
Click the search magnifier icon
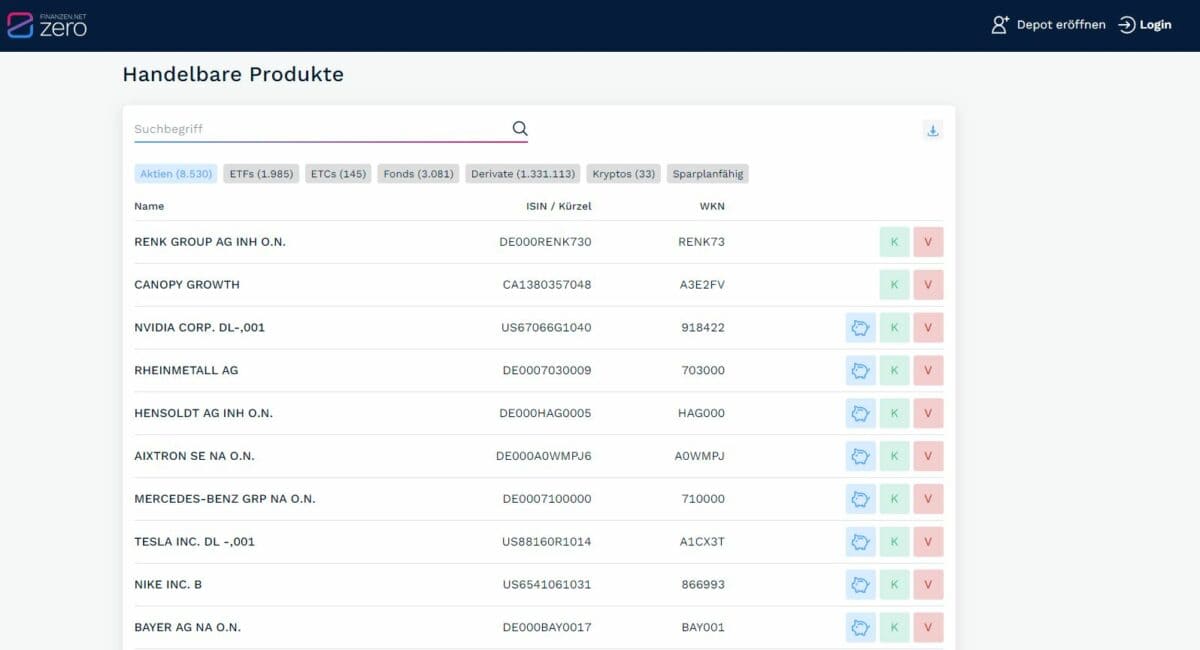519,128
